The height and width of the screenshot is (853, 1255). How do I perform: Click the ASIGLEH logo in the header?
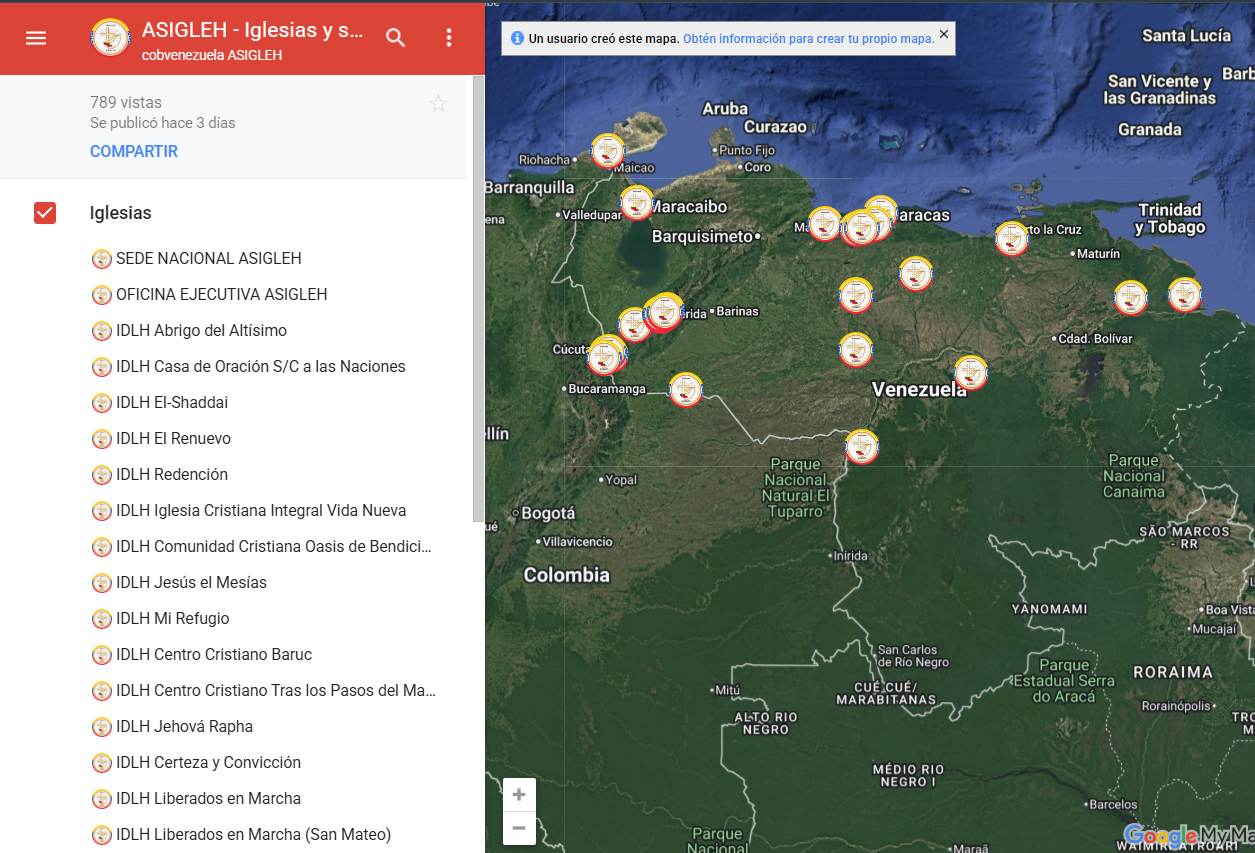[110, 38]
